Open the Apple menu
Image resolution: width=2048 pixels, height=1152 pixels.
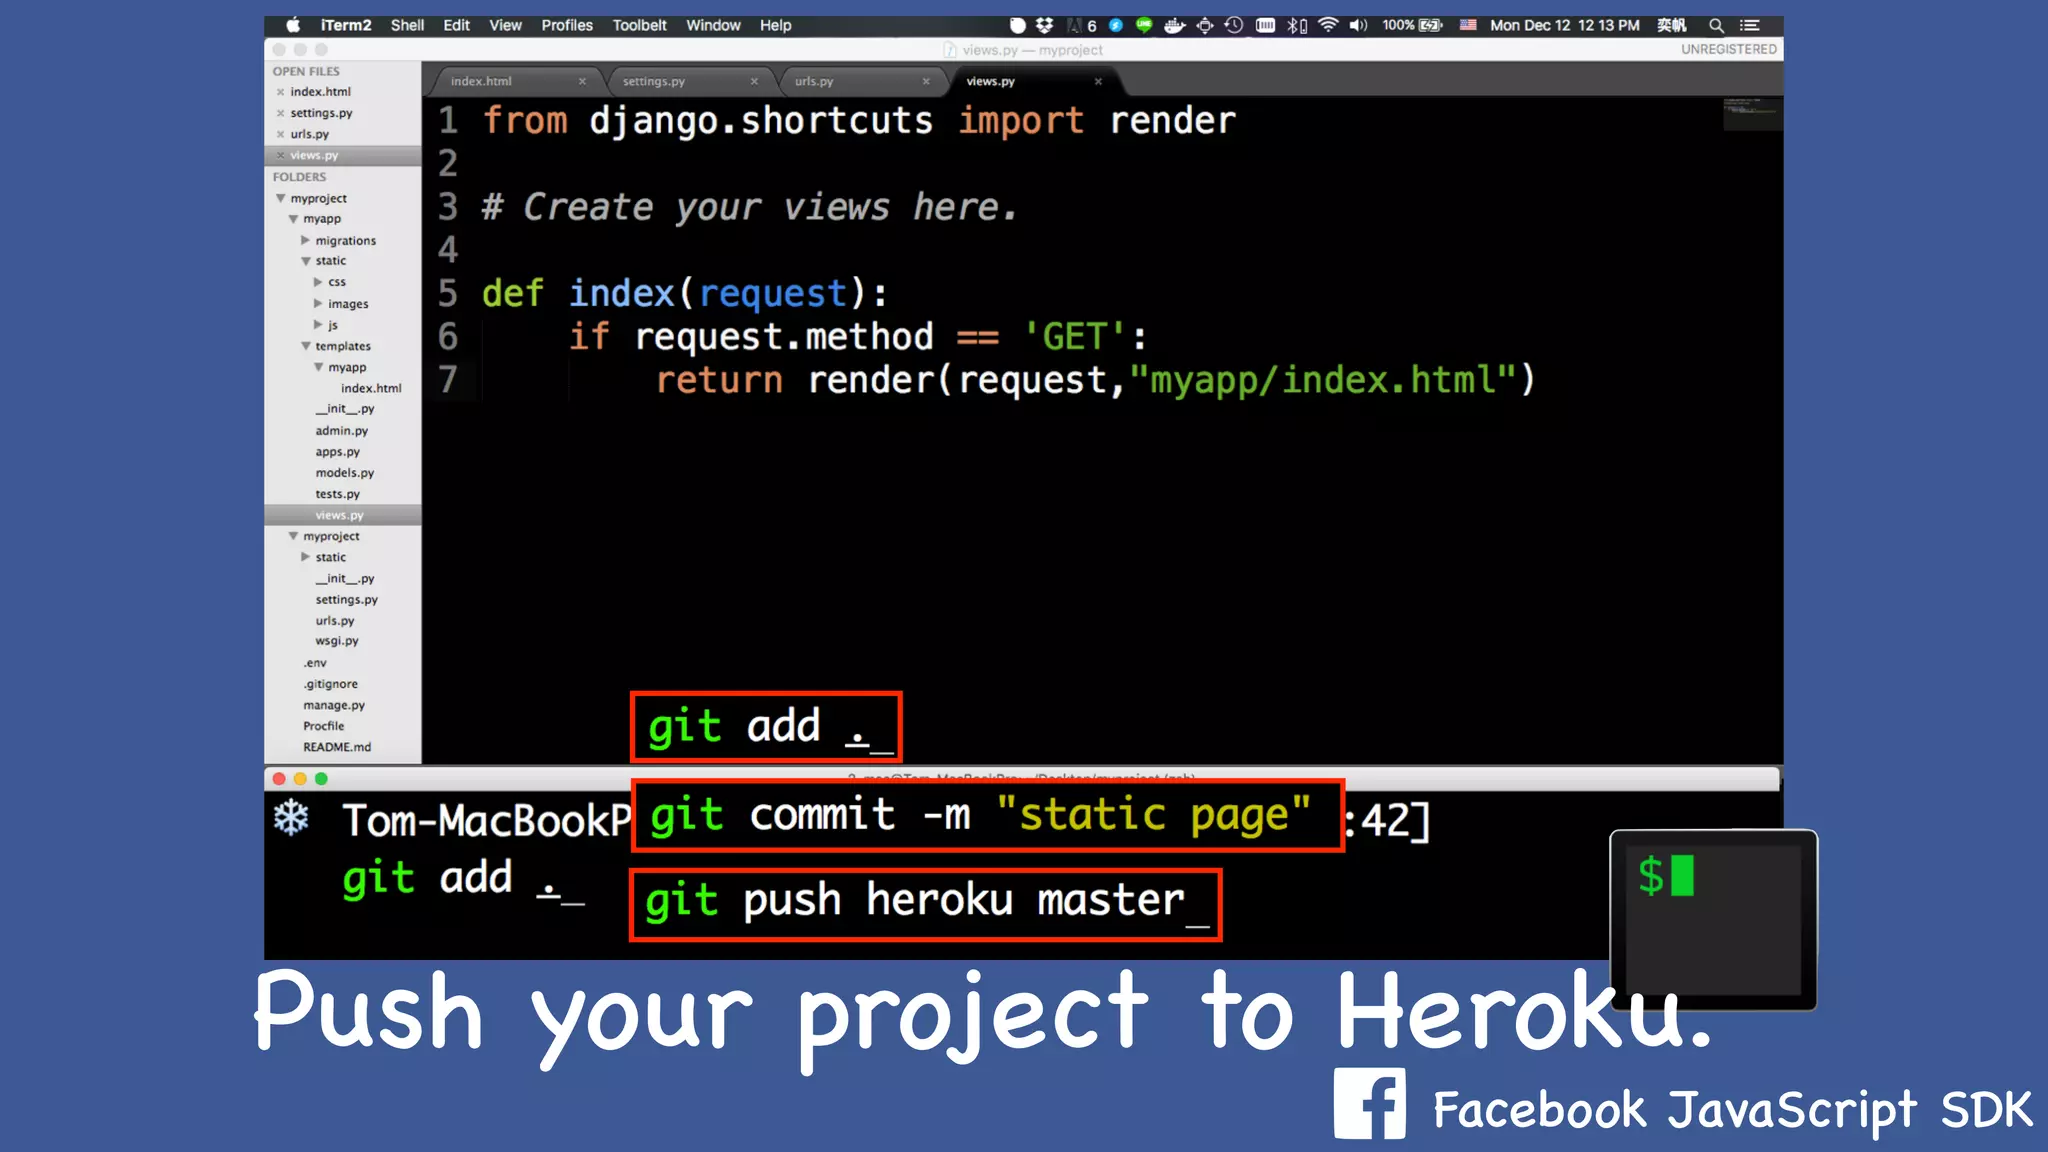point(293,25)
